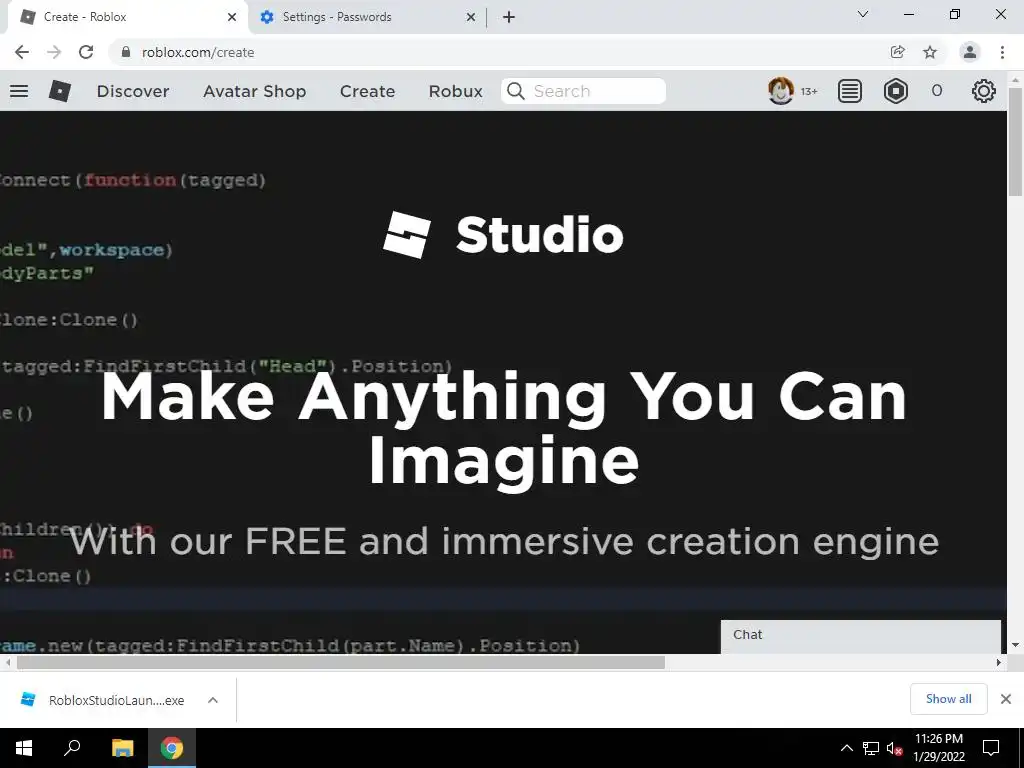Click the site security lock icon
Screen dimensions: 1024x768
click(x=125, y=52)
